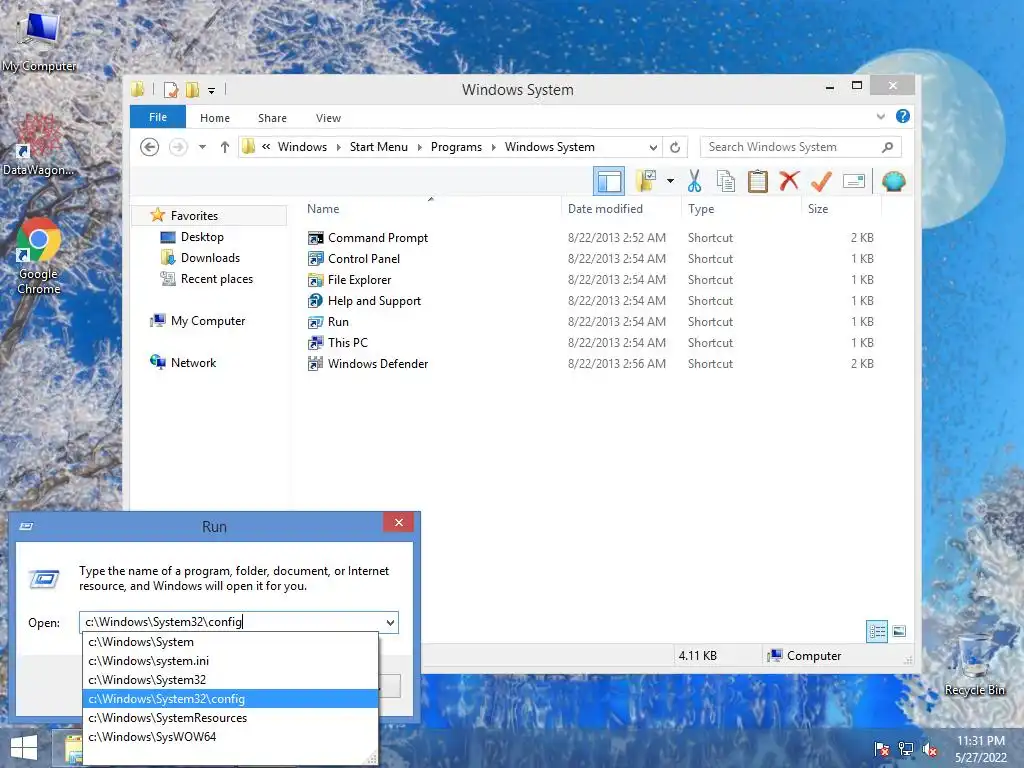Open the recent locations dropdown arrow
Image resolution: width=1024 pixels, height=768 pixels.
tap(202, 147)
